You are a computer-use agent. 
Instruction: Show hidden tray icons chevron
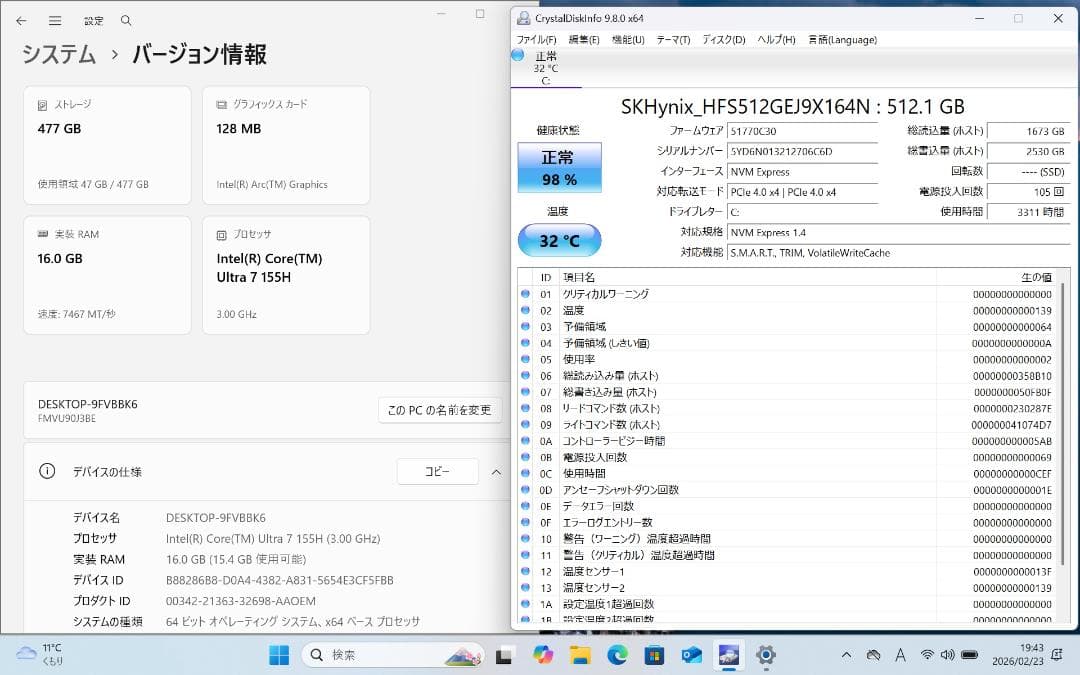click(x=847, y=655)
